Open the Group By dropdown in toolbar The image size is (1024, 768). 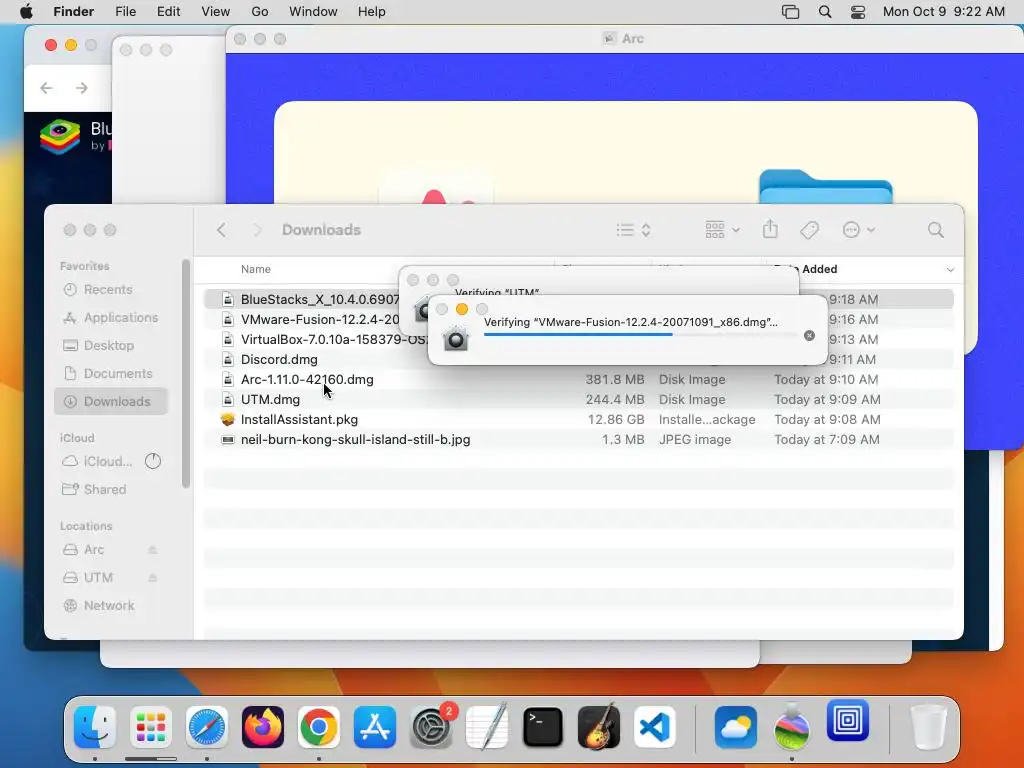pos(722,230)
